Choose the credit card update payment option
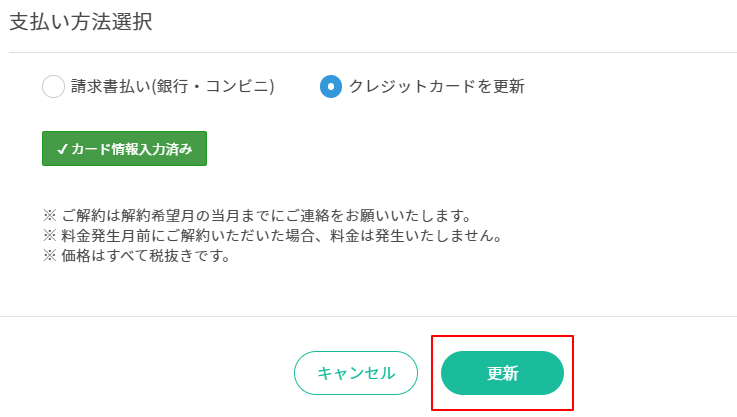 [x=331, y=87]
